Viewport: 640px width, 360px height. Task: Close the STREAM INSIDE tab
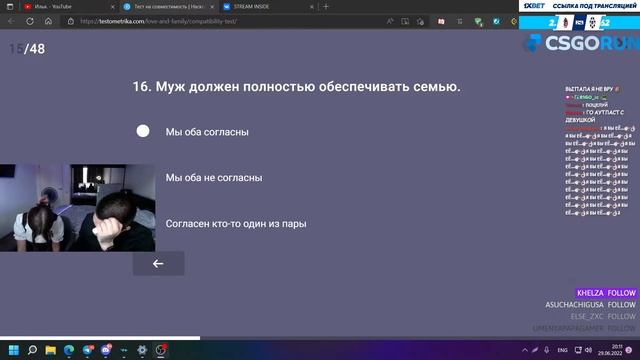click(x=312, y=7)
